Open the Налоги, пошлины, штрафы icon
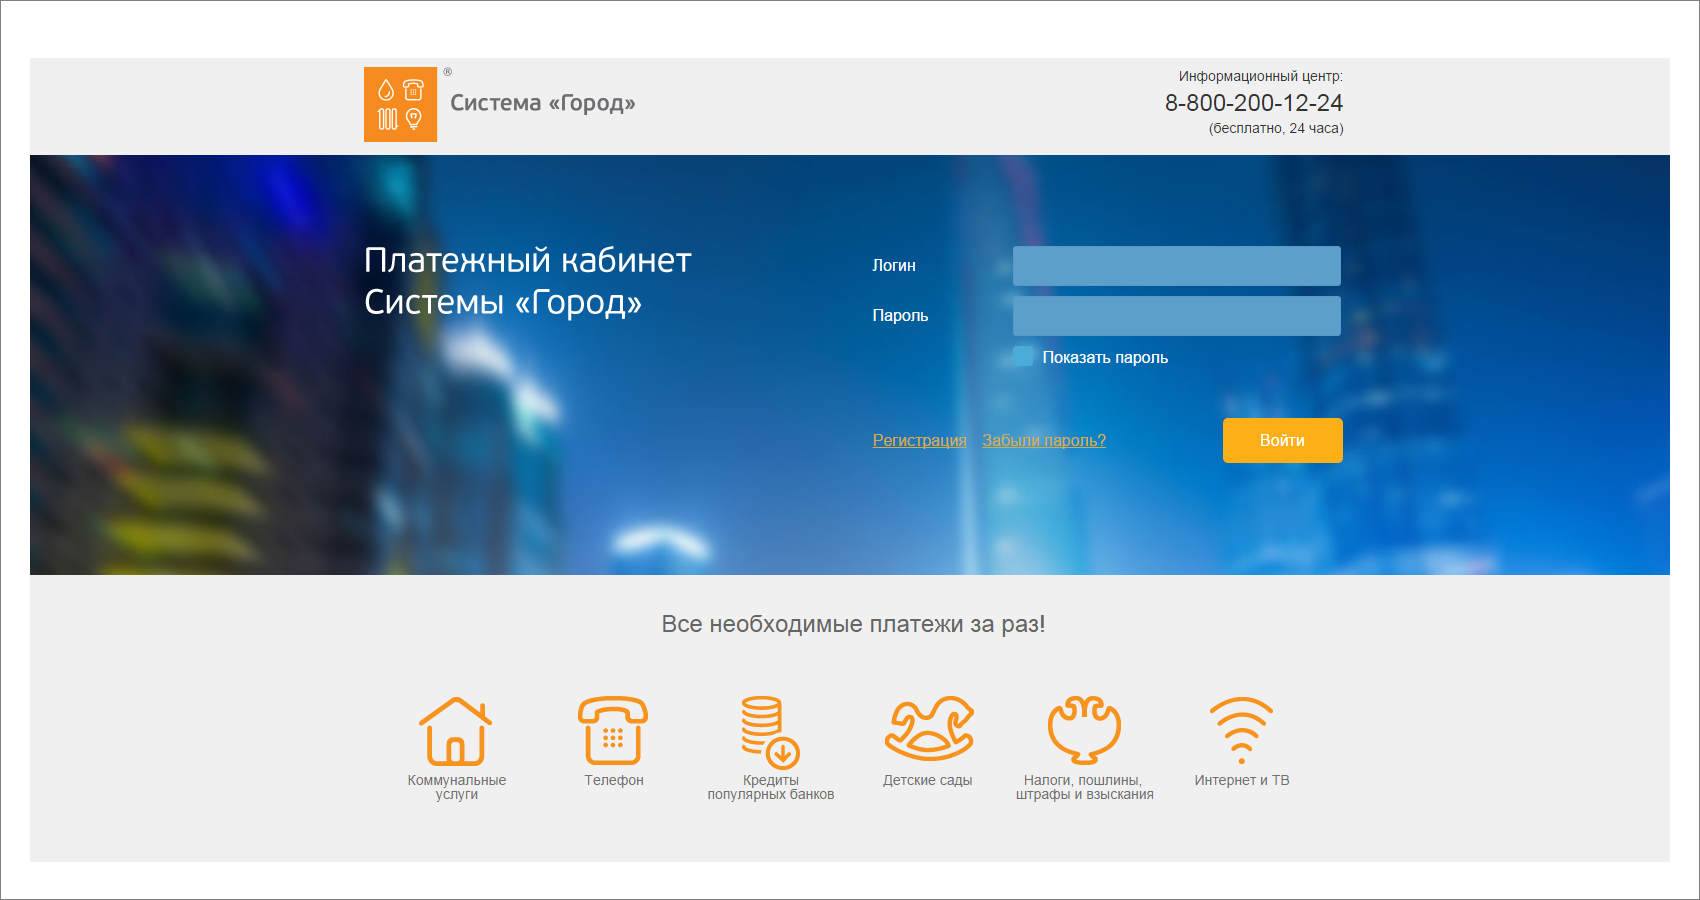The width and height of the screenshot is (1700, 900). pyautogui.click(x=1084, y=730)
